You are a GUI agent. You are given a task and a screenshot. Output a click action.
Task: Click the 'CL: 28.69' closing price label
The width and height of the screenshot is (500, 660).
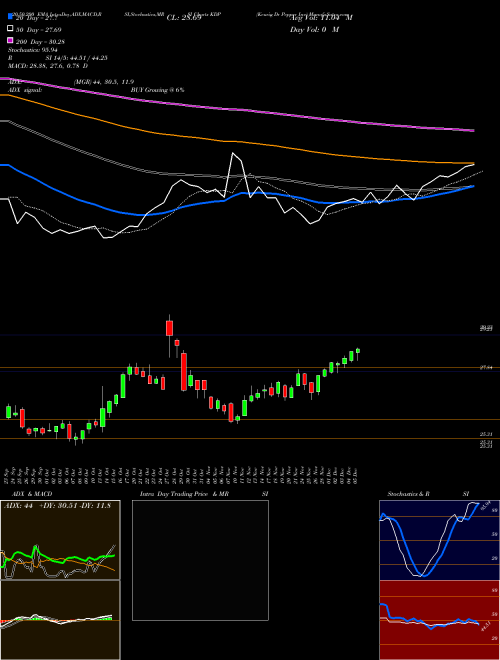pos(184,18)
